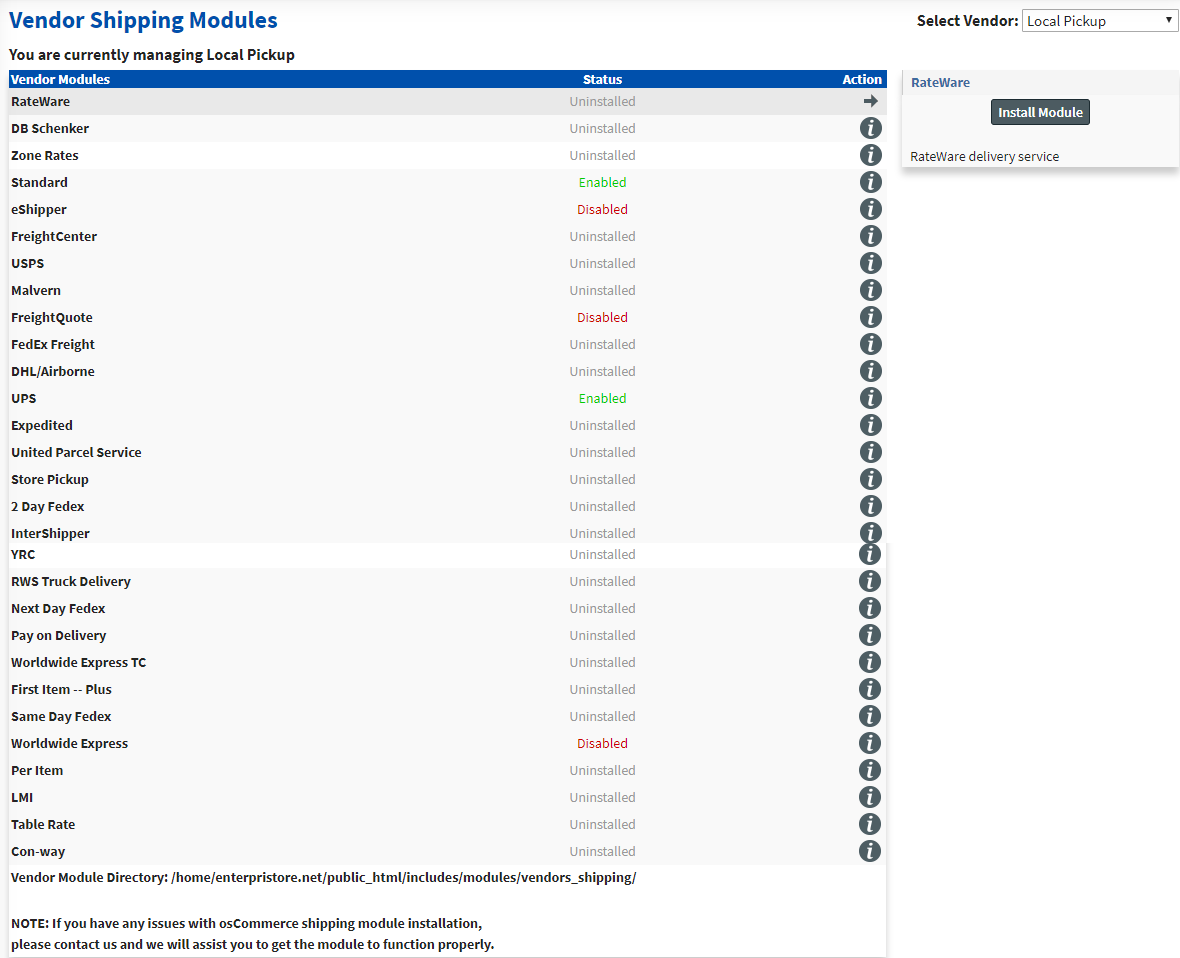Click Next Day Fedex info icon
Image resolution: width=1180 pixels, height=958 pixels.
pos(870,608)
